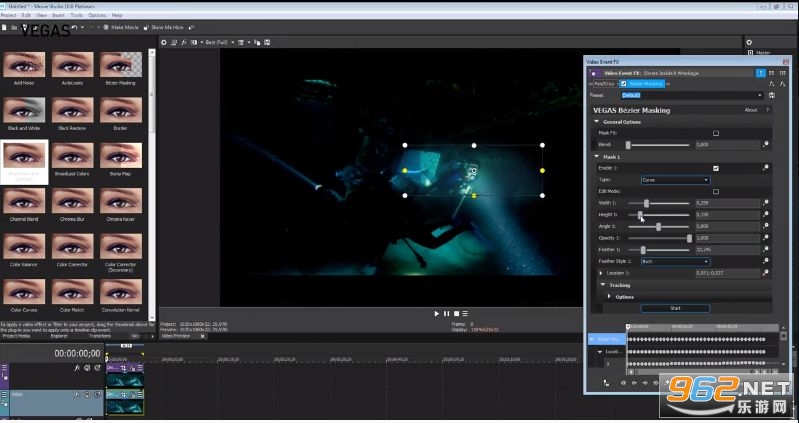Collapse the General Options section
The height and width of the screenshot is (423, 799).
[x=597, y=122]
